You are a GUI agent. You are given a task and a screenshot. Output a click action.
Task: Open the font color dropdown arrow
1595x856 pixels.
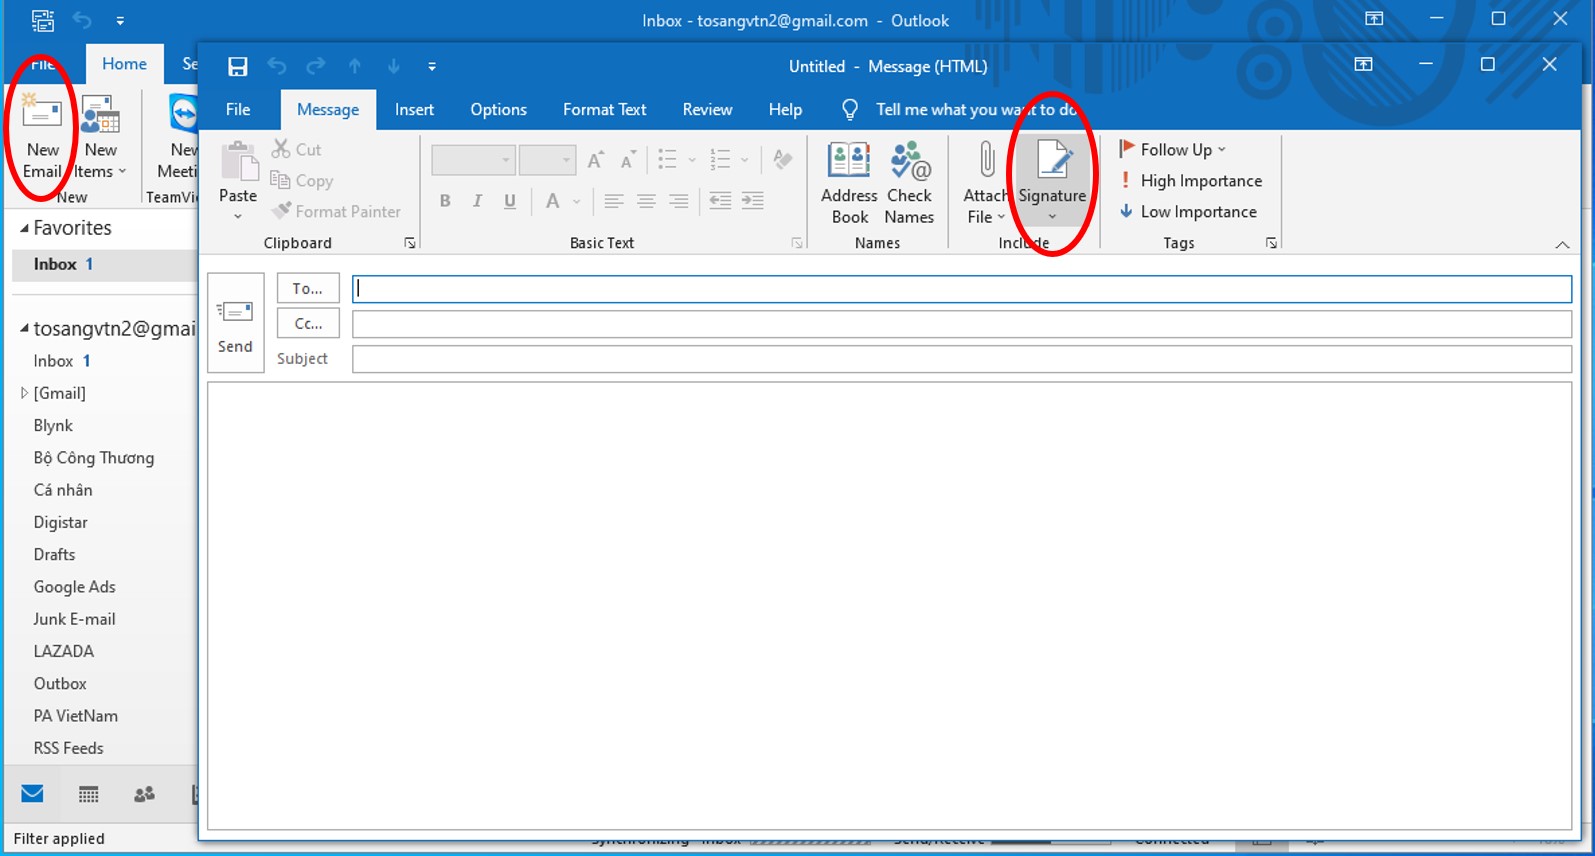577,201
